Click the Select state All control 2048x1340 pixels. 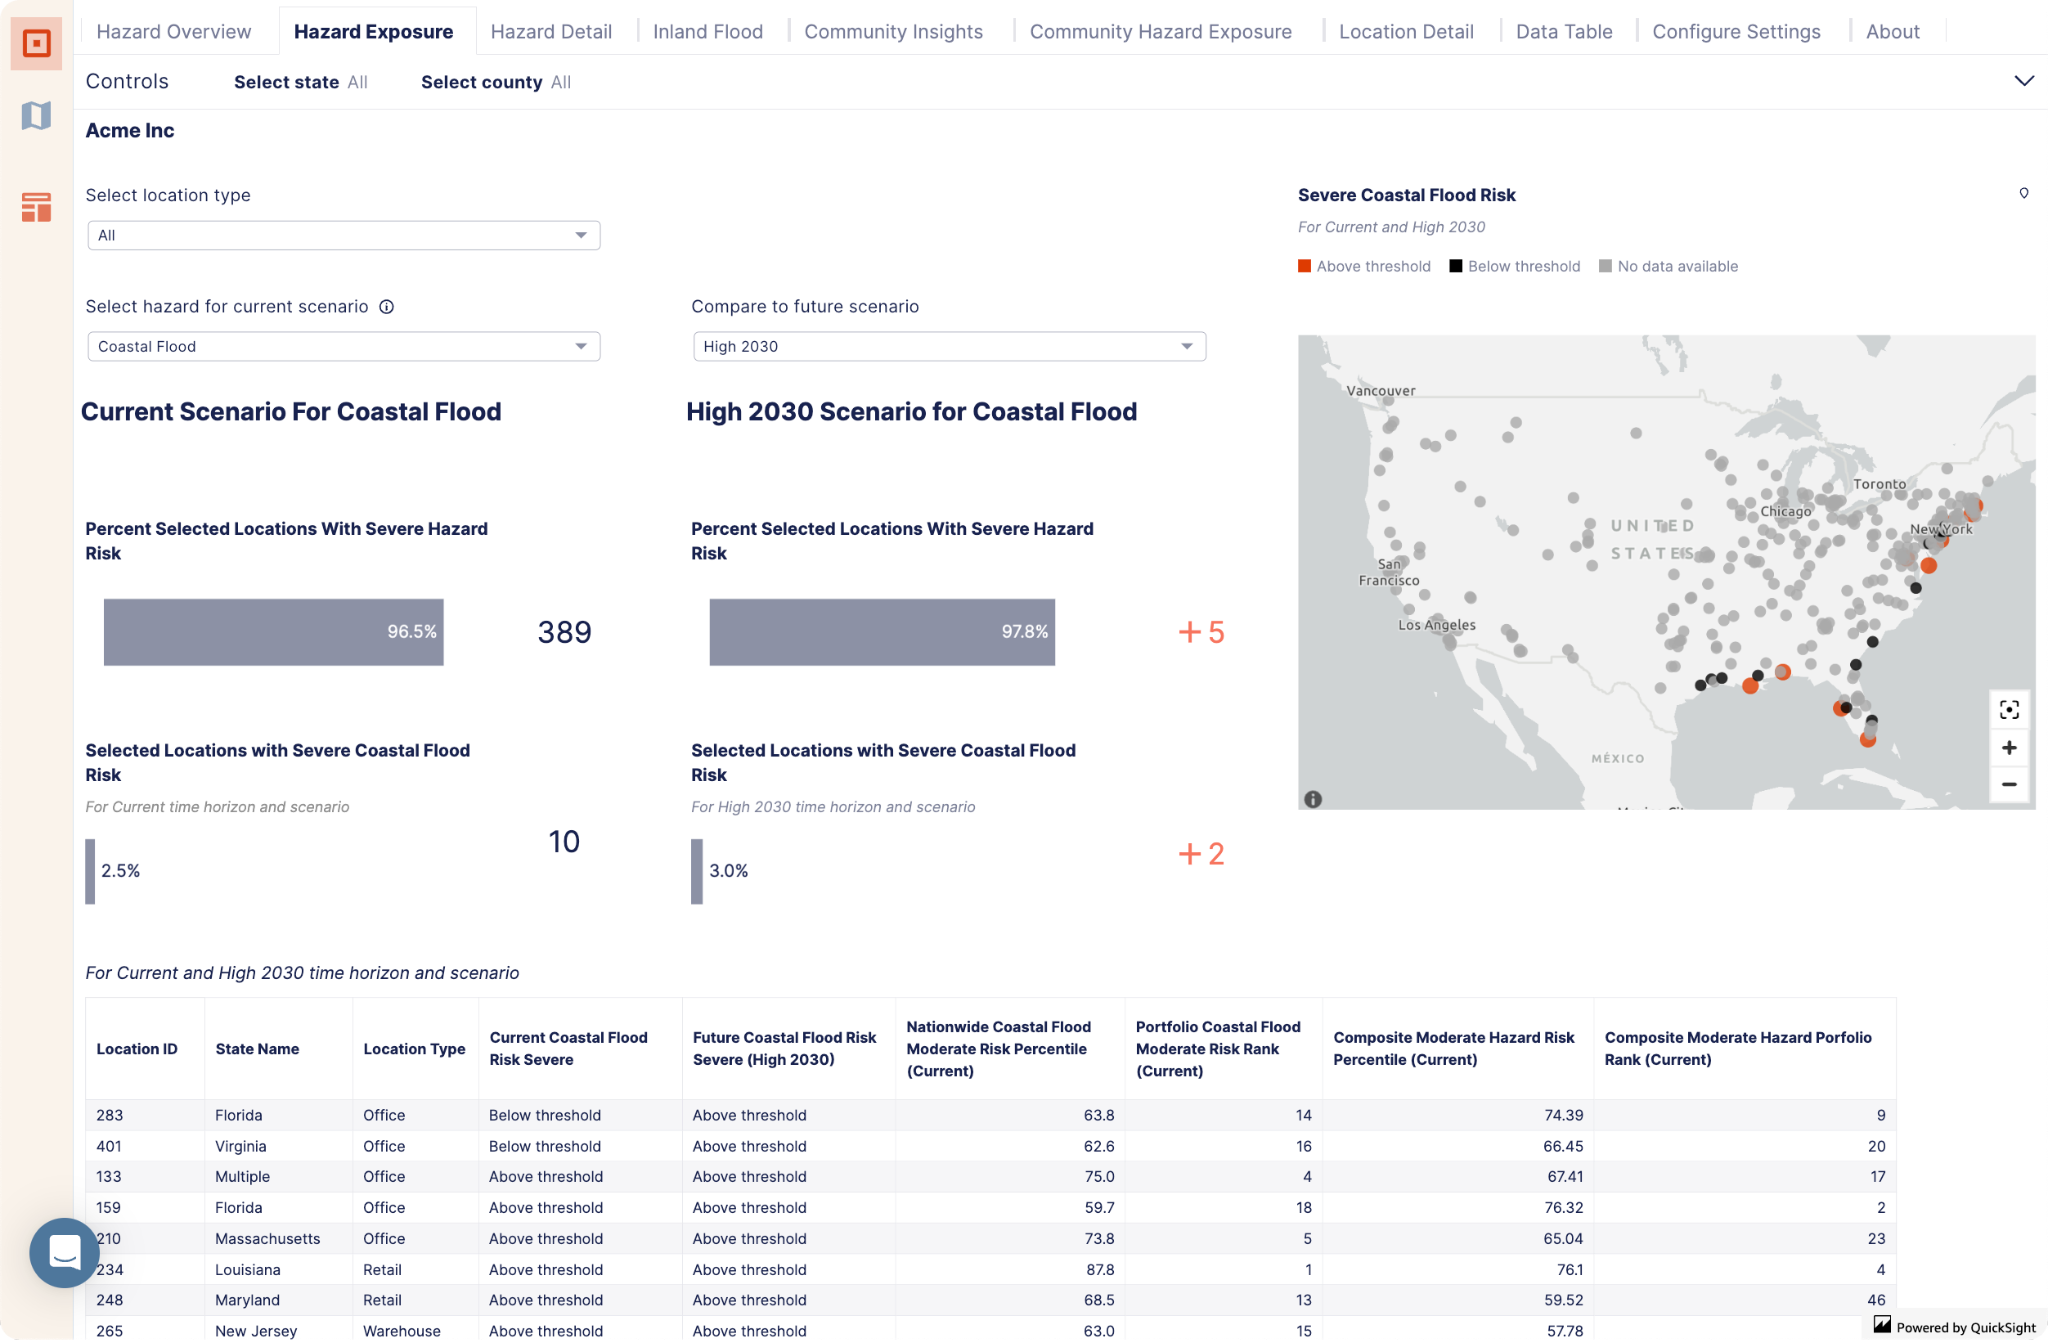tap(300, 82)
